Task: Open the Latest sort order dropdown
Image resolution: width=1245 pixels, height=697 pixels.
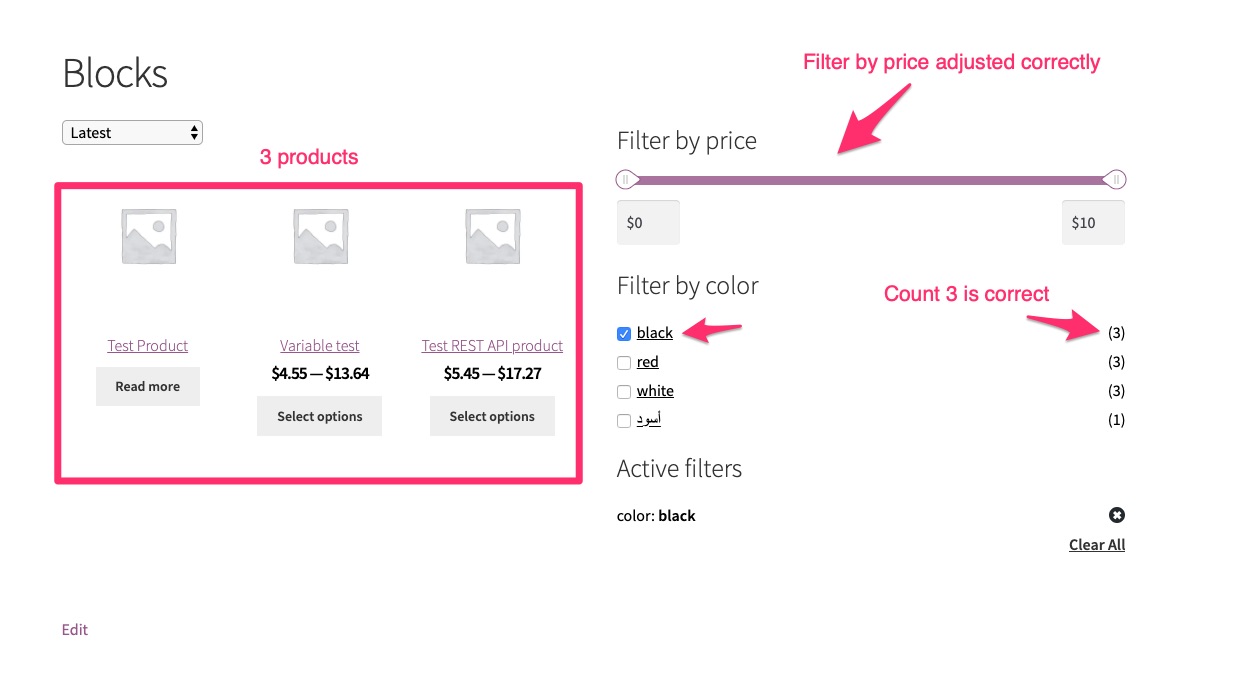Action: 132,132
